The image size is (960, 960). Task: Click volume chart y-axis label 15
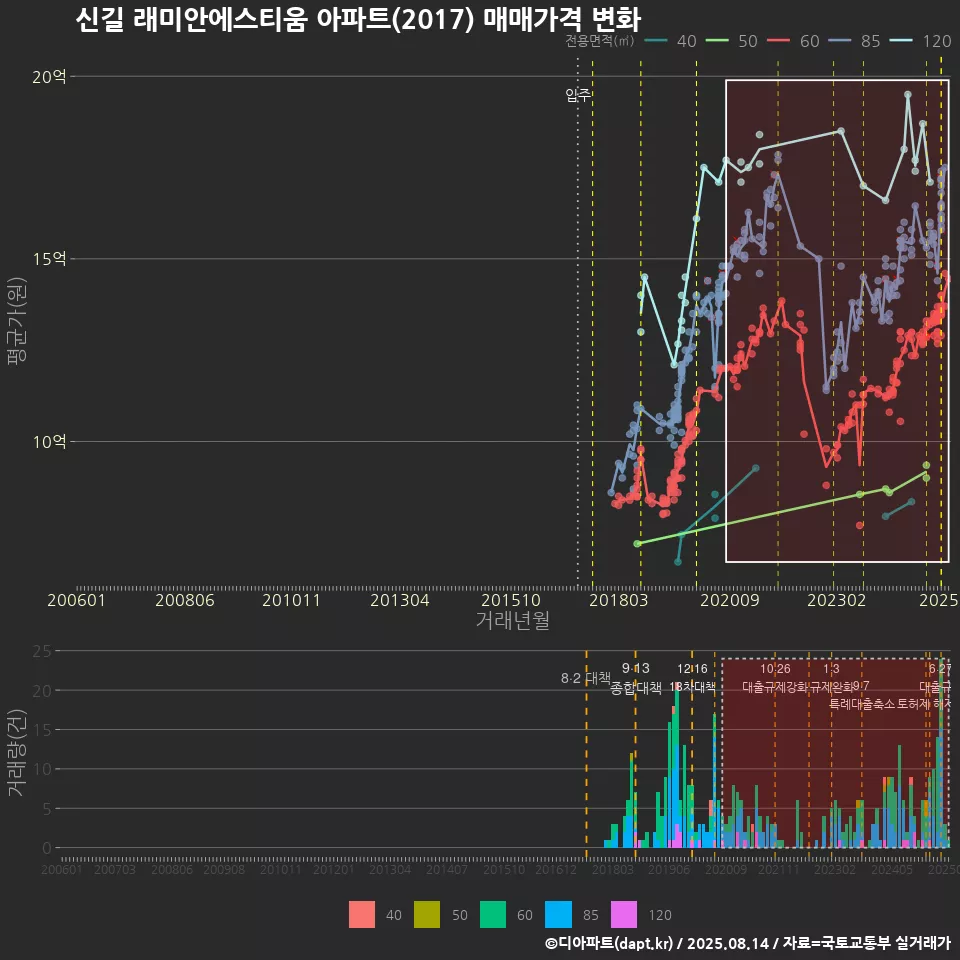click(x=42, y=730)
